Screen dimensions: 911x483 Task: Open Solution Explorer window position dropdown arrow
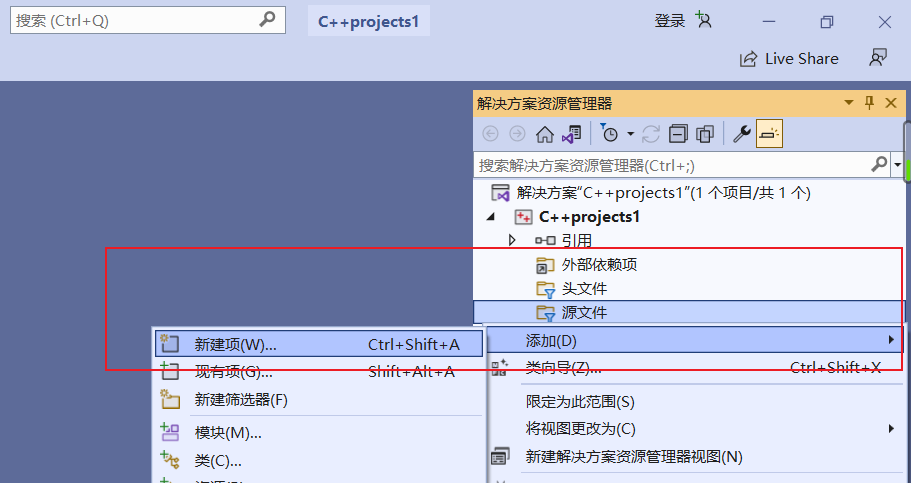pyautogui.click(x=849, y=103)
